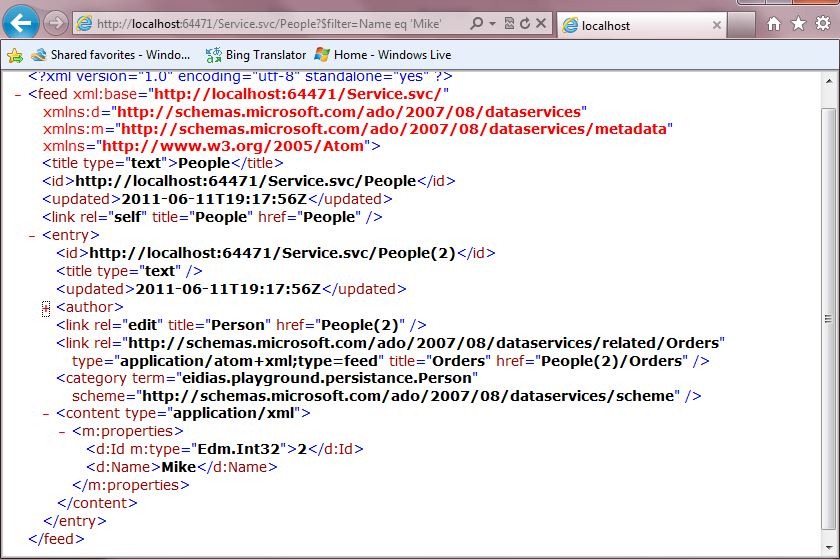The height and width of the screenshot is (560, 840).
Task: Click the browser Forward arrow button
Action: coord(56,23)
